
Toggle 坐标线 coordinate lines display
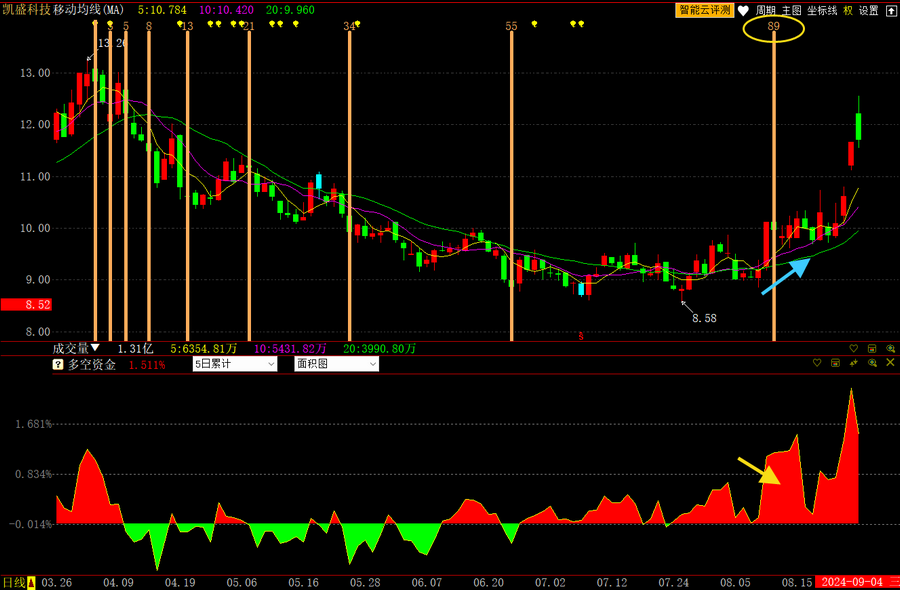tap(822, 10)
